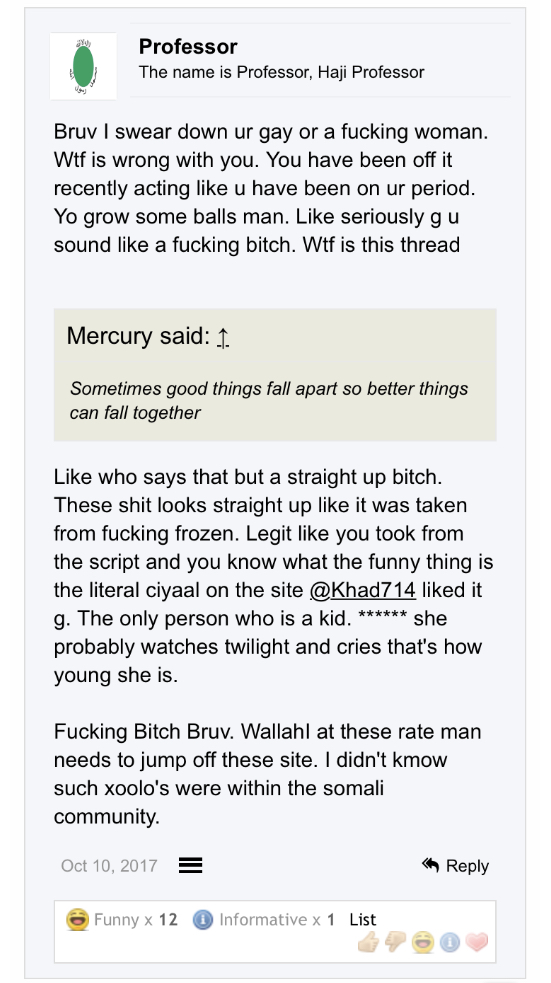The image size is (551, 983).
Task: Open the hamburger post options menu
Action: pyautogui.click(x=191, y=866)
